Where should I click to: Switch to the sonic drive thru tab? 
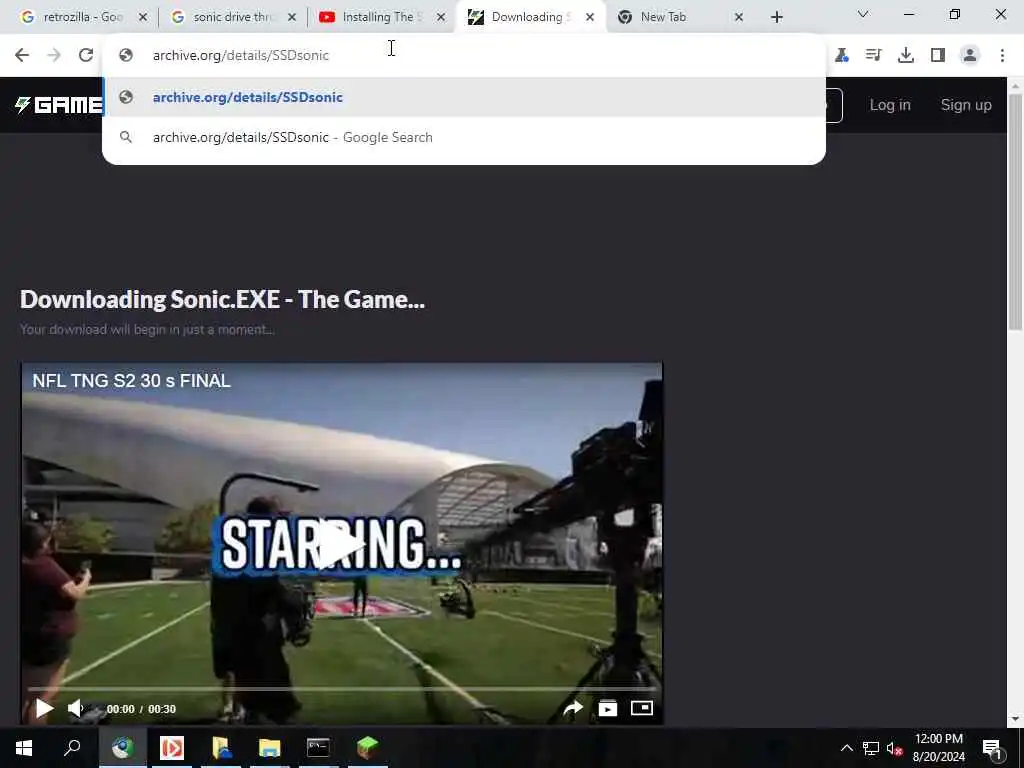pos(232,17)
